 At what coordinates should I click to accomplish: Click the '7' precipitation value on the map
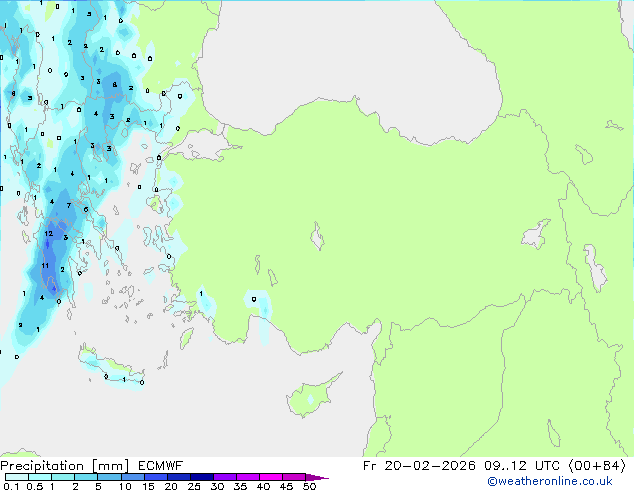tap(69, 206)
